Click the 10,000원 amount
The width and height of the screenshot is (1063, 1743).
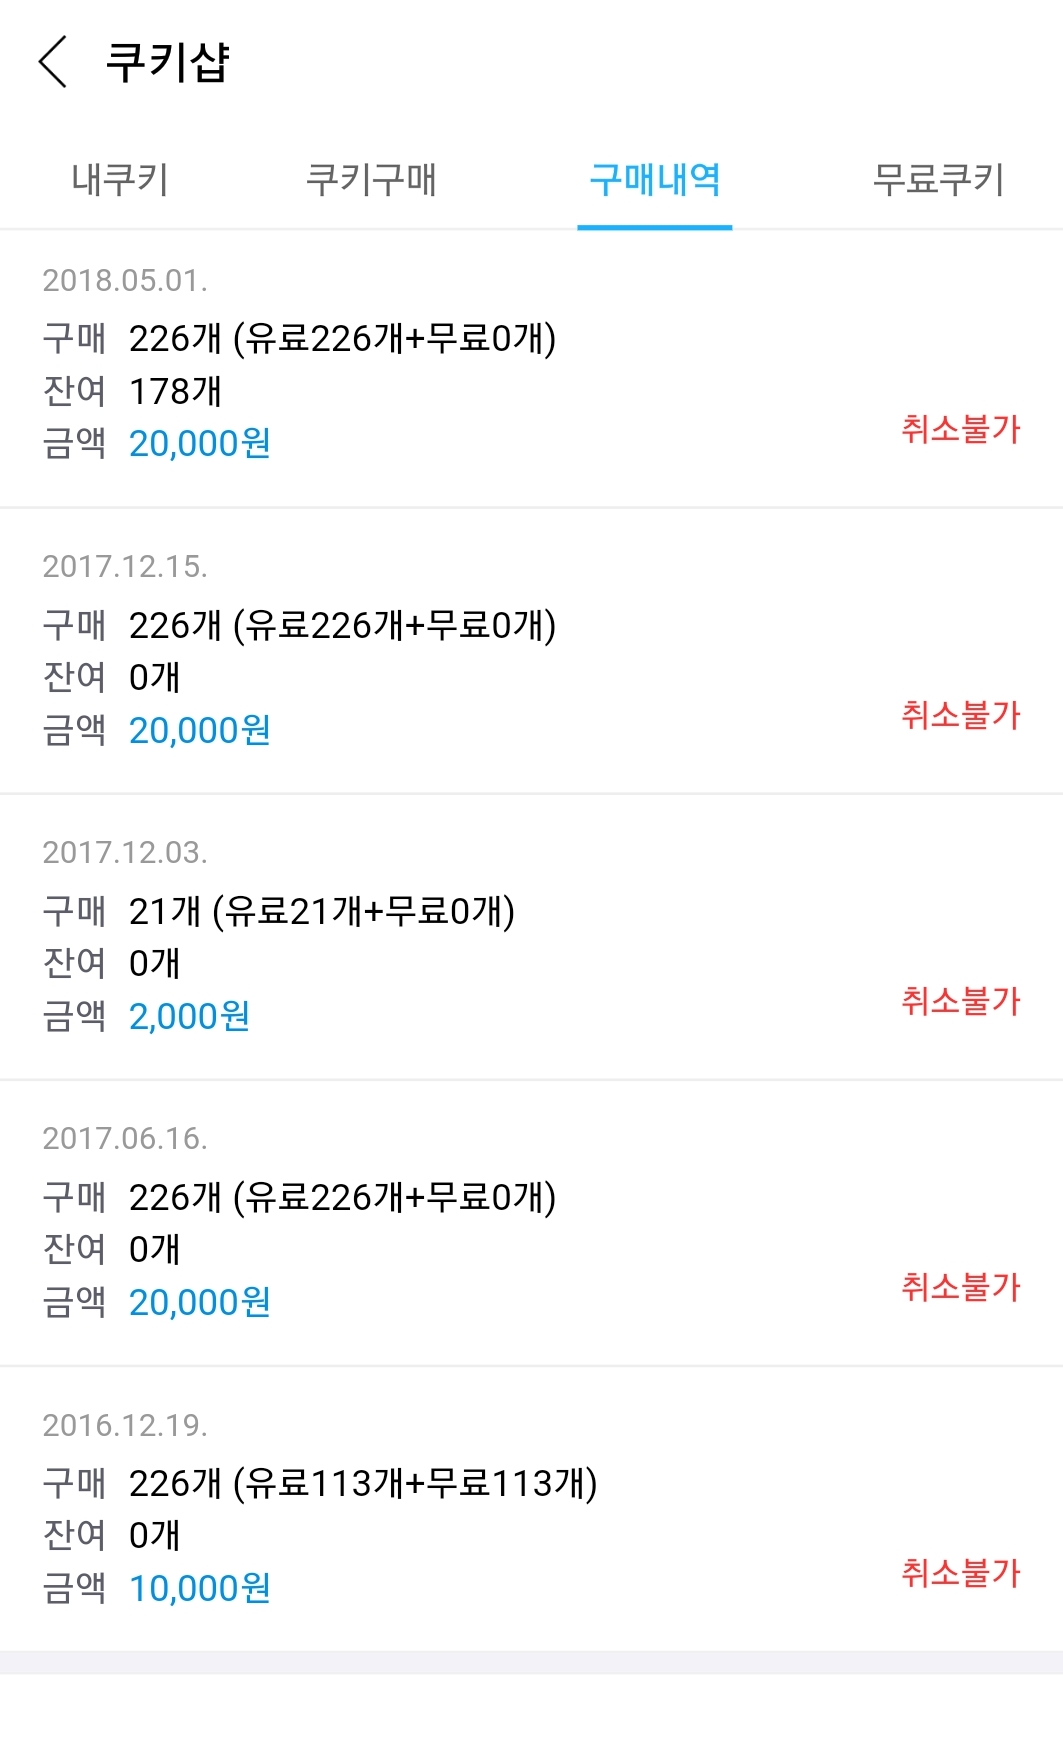pyautogui.click(x=200, y=1588)
